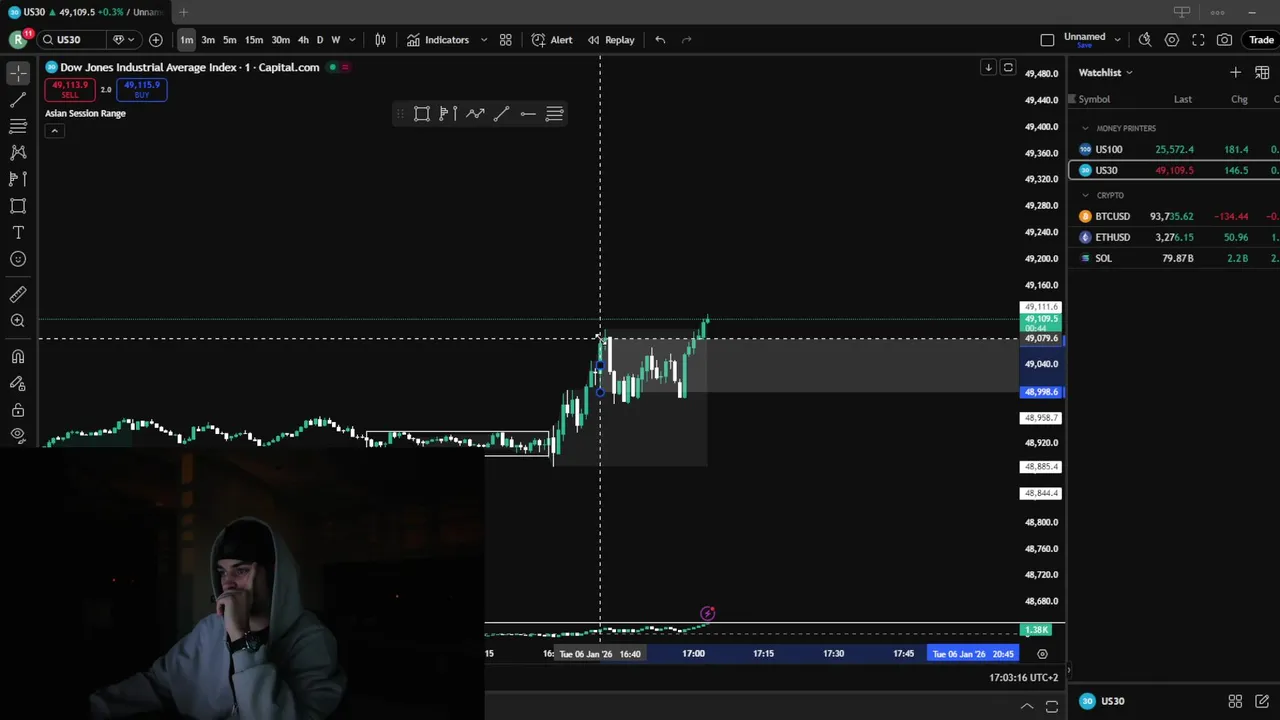Screen dimensions: 1280x720
Task: Toggle lock all drawings
Action: point(18,410)
